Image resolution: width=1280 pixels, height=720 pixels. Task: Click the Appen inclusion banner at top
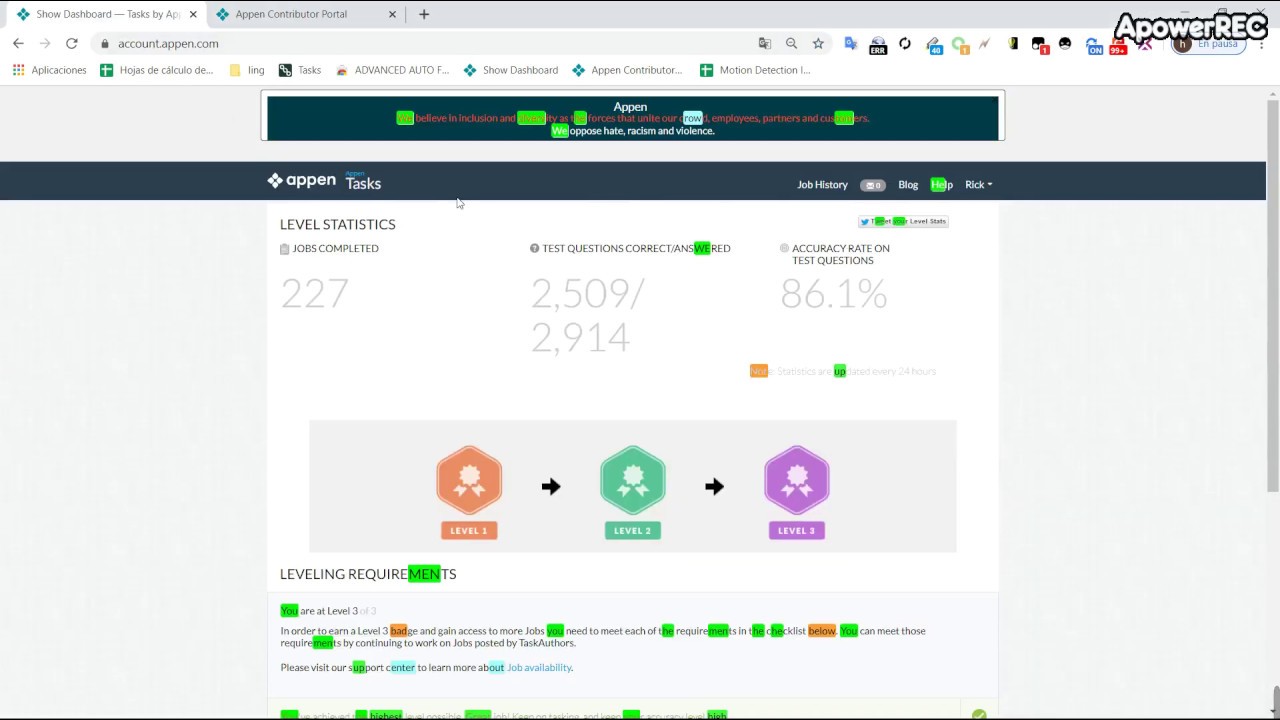[633, 117]
